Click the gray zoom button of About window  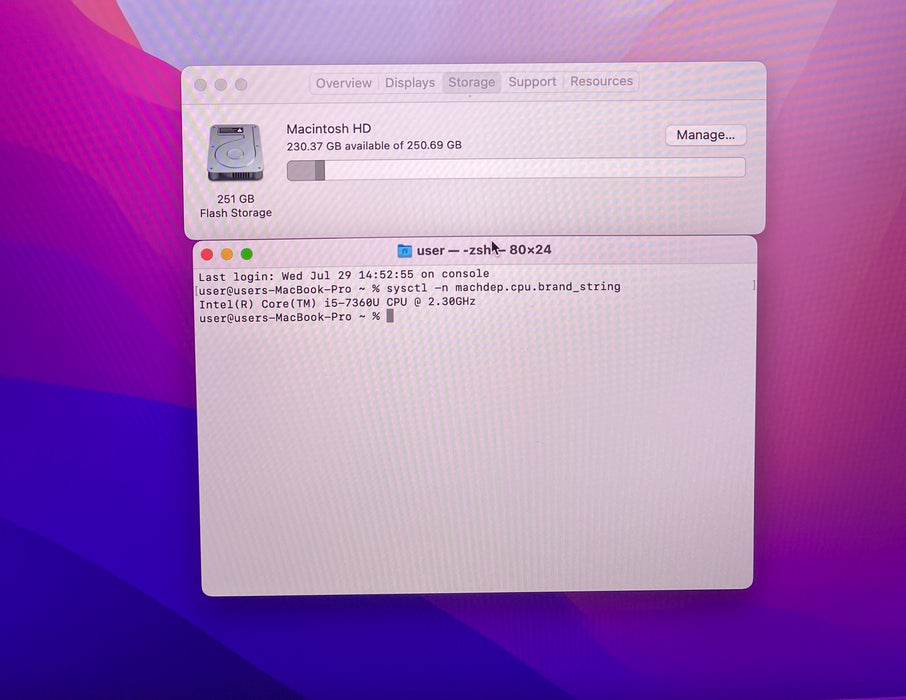point(241,84)
